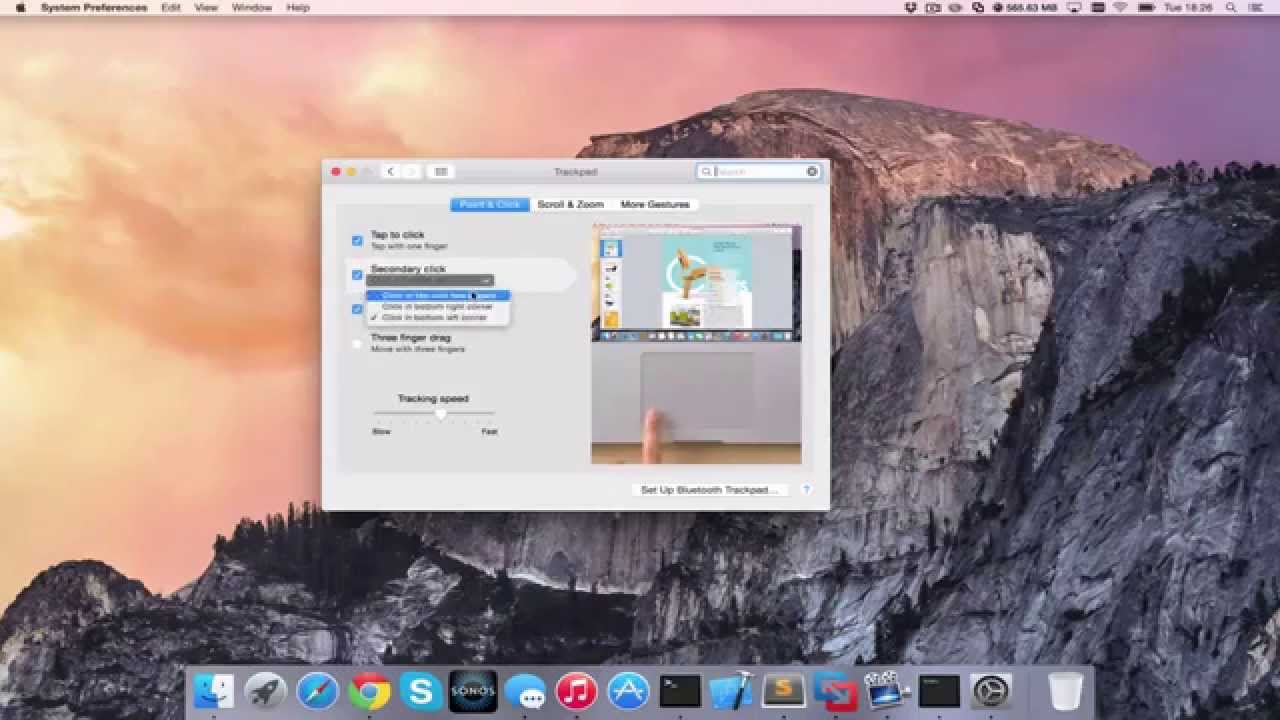Click the Tracking speed slider handle
This screenshot has width=1280, height=720.
440,413
